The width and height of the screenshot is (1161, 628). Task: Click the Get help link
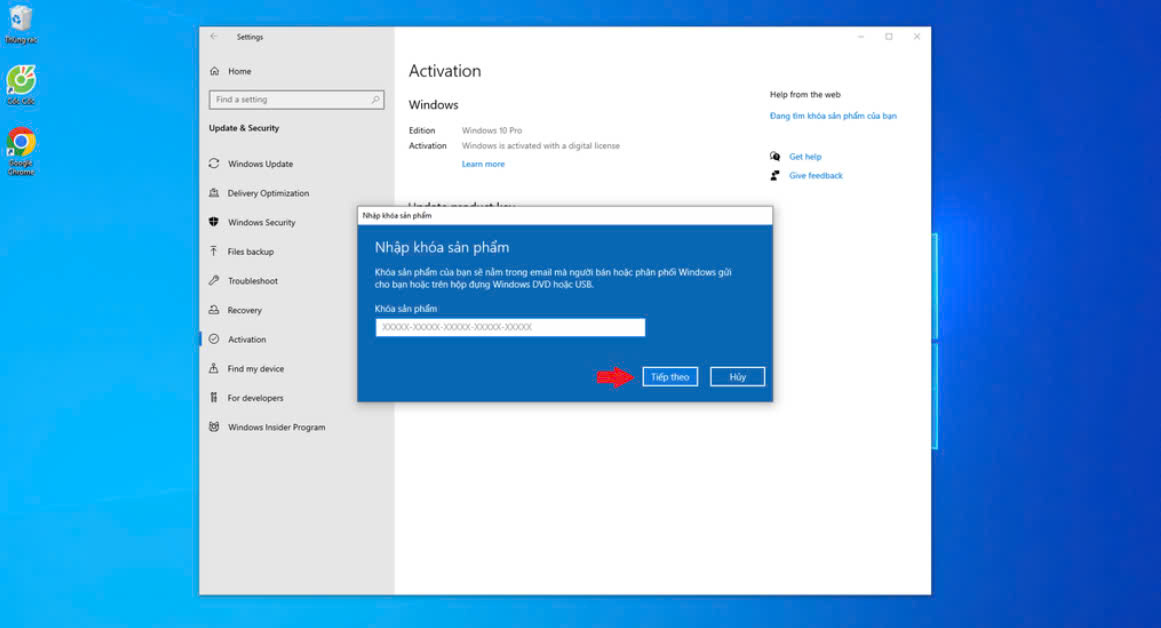(805, 157)
